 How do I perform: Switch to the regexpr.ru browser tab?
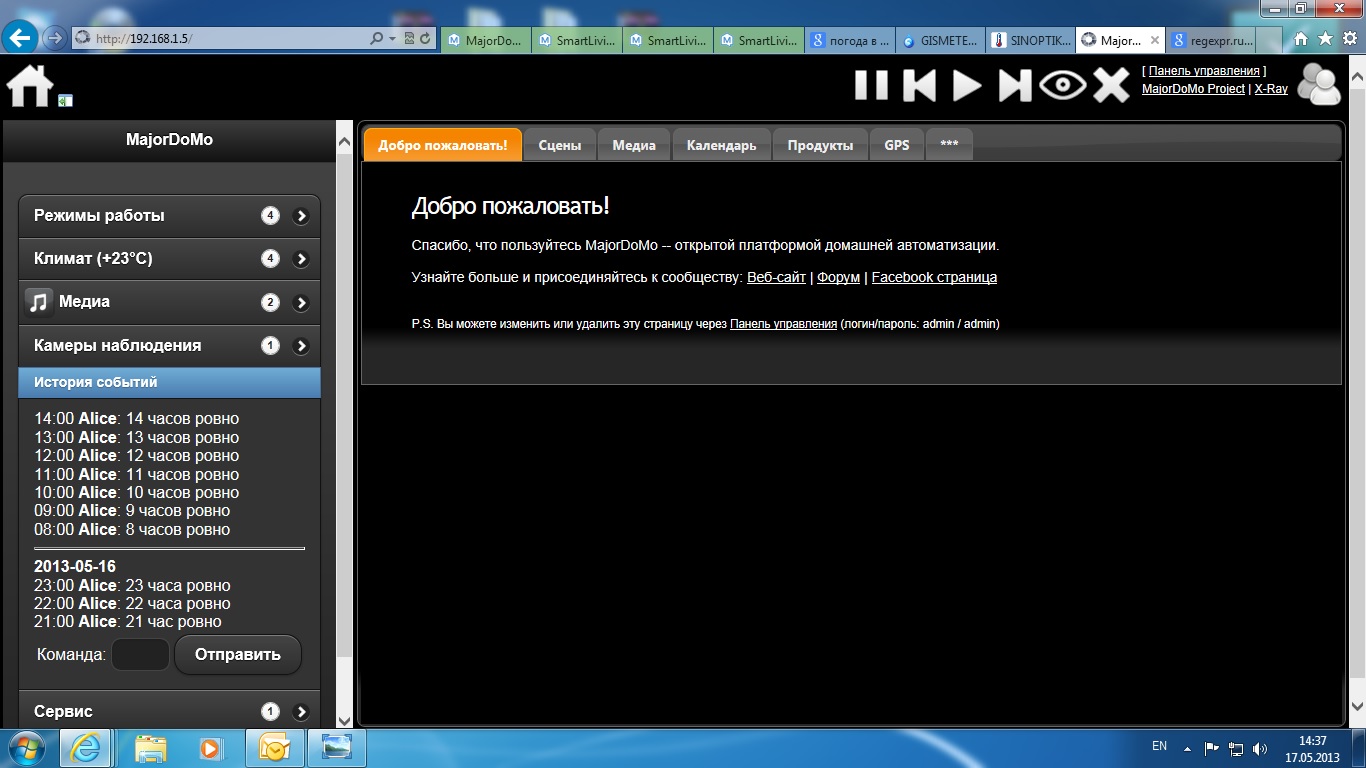[x=1212, y=40]
